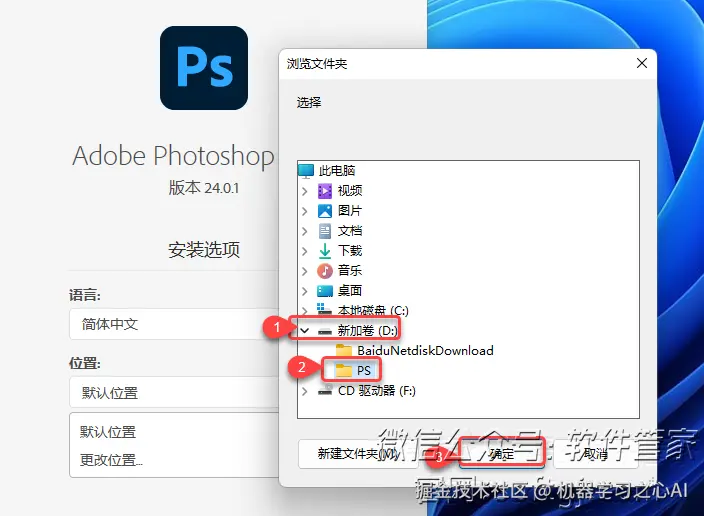Select 此电脑 in the folder tree
This screenshot has height=516, width=704.
pyautogui.click(x=337, y=171)
